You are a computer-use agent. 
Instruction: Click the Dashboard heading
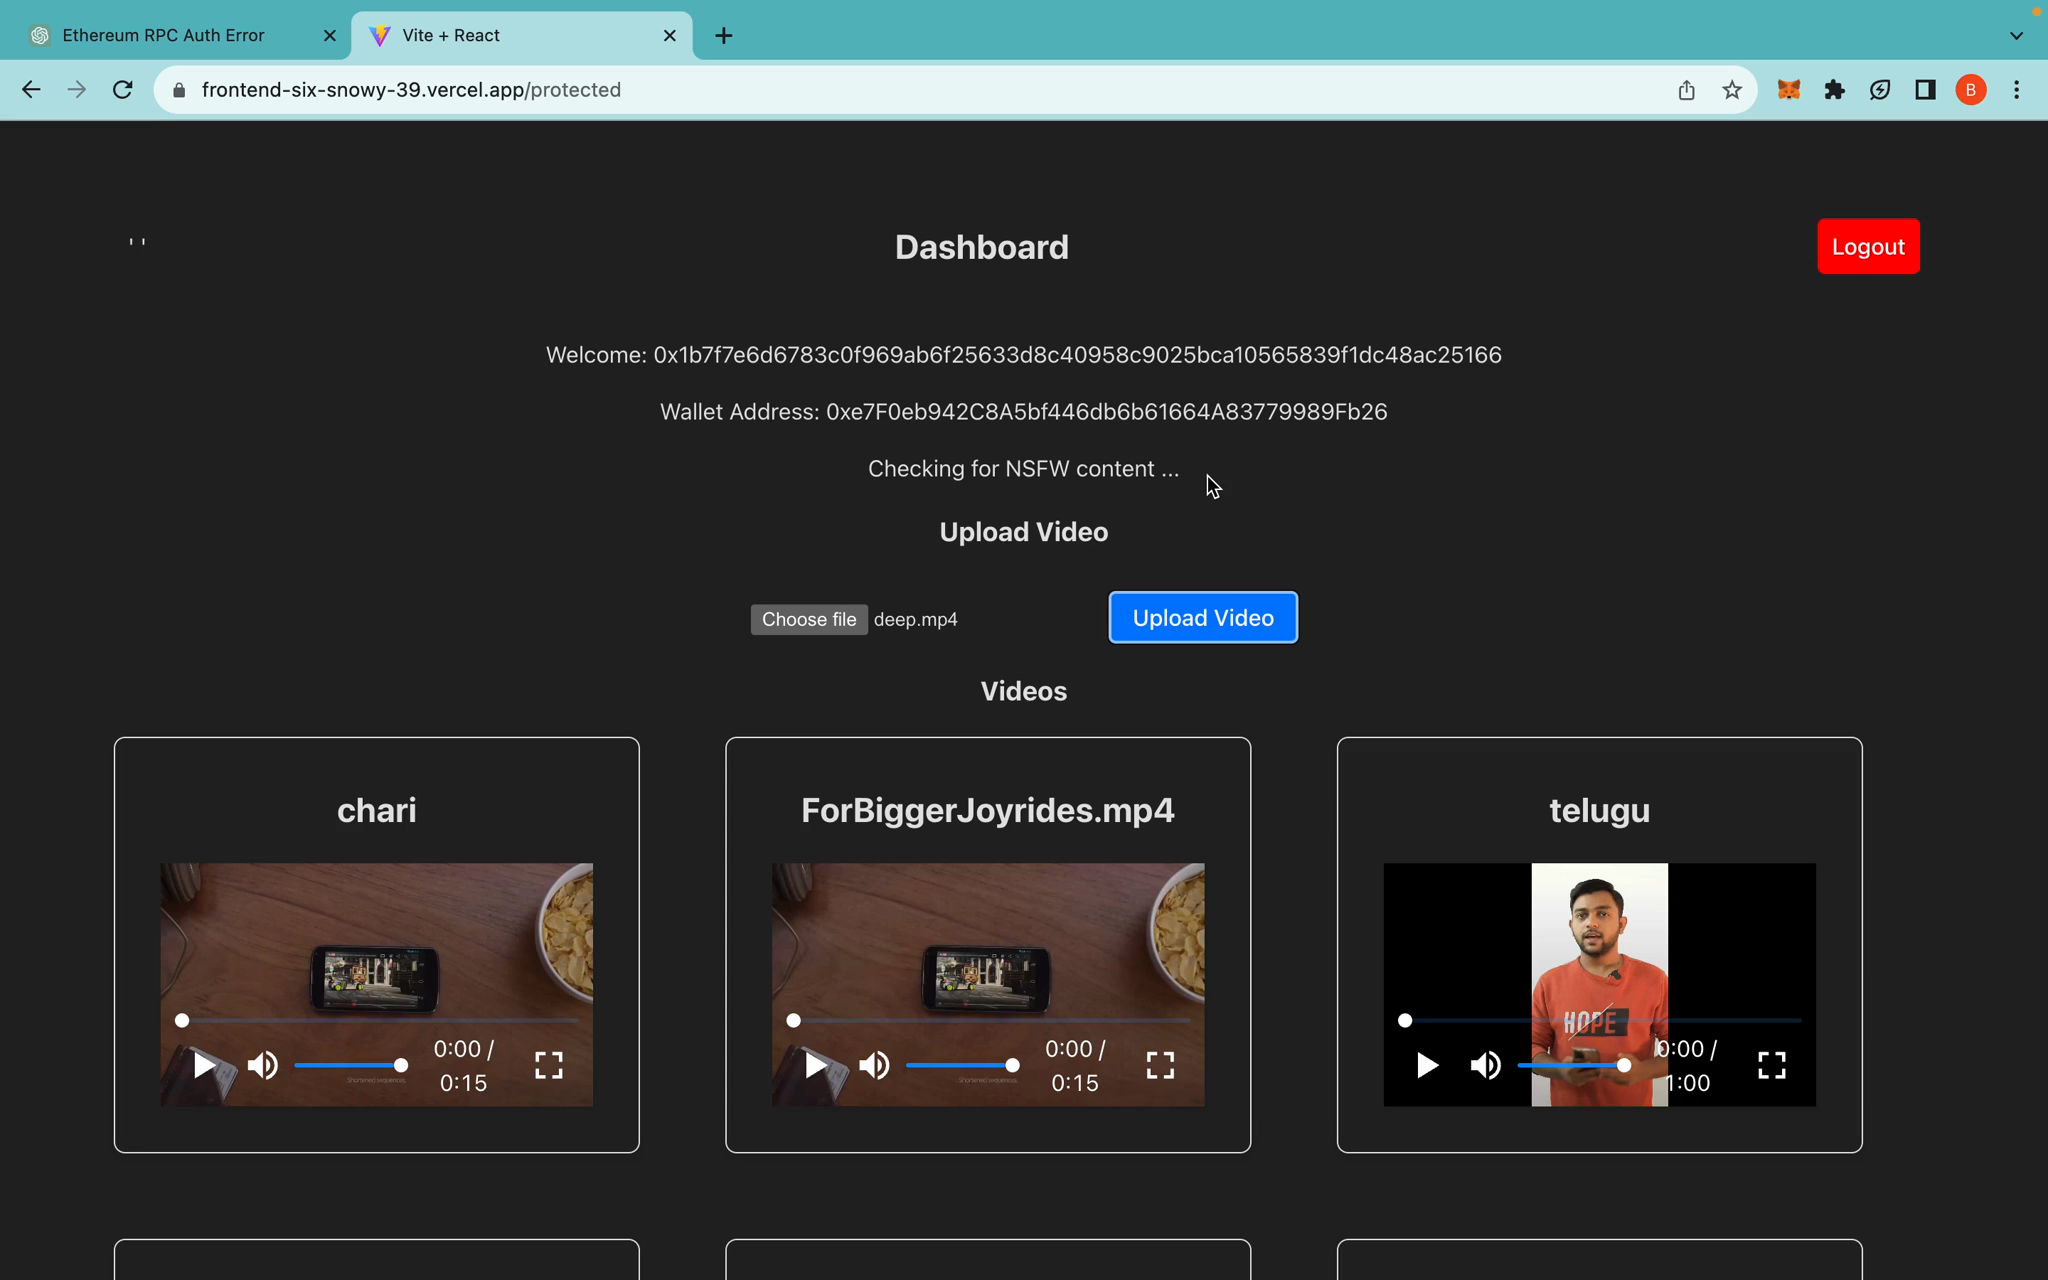click(x=982, y=247)
